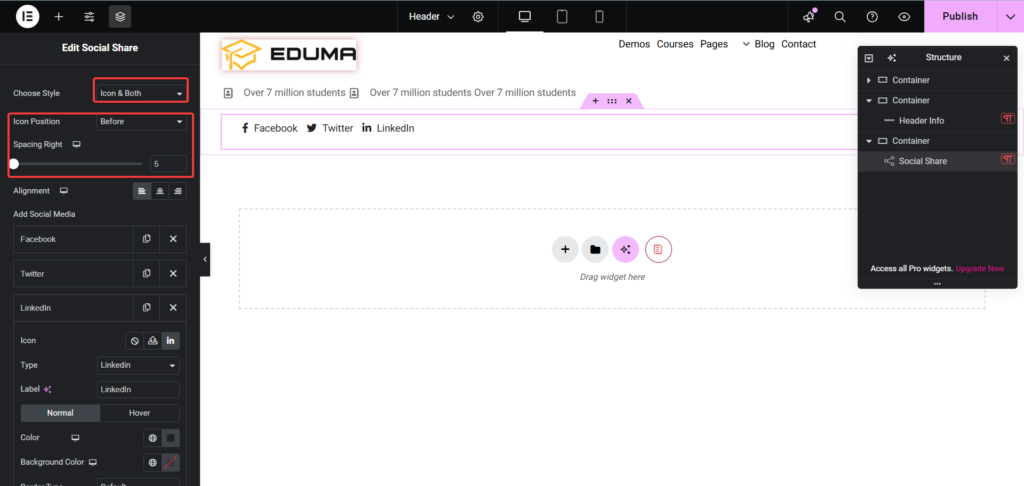Click the Label text field
1024x486 pixels.
[138, 389]
